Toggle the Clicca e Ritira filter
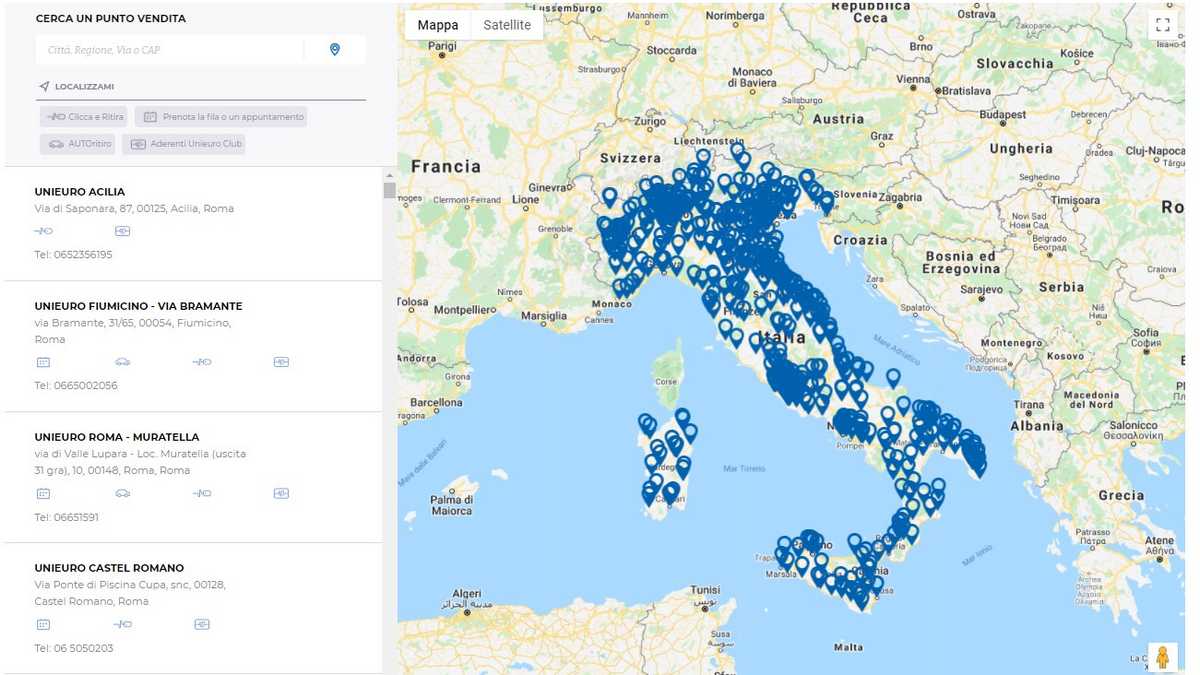This screenshot has width=1200, height=675. tap(85, 117)
